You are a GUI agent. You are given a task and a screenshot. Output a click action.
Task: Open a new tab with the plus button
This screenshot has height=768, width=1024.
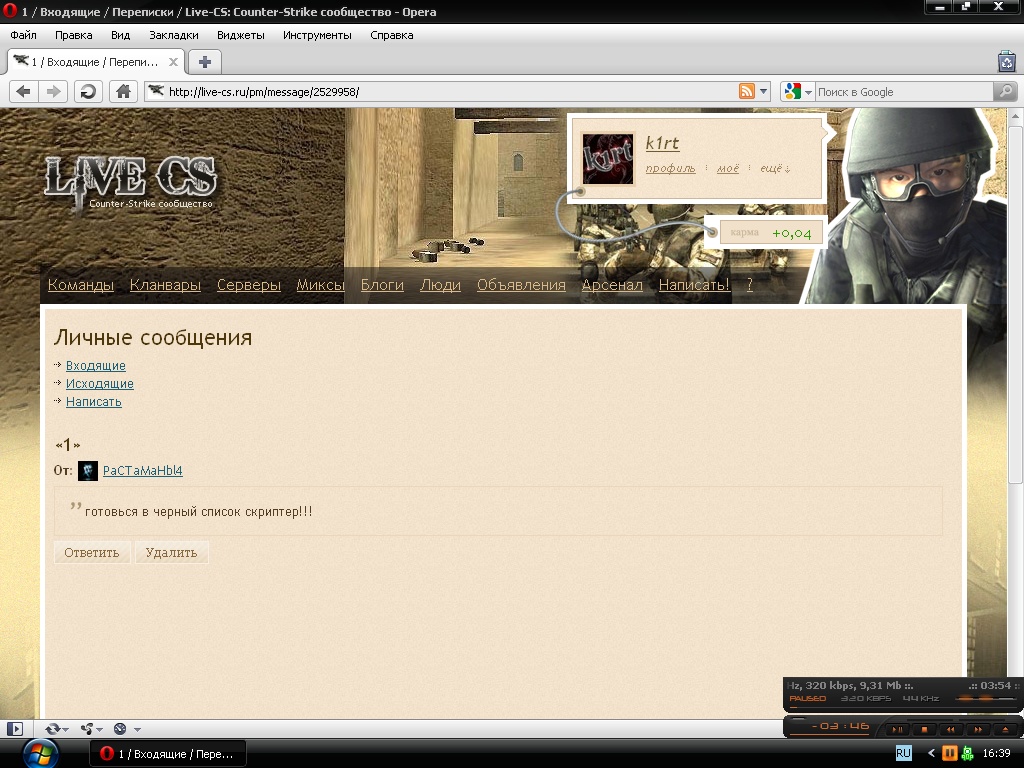click(204, 62)
